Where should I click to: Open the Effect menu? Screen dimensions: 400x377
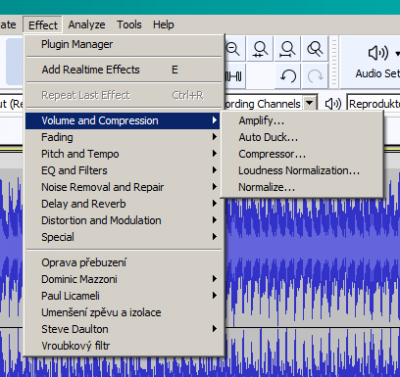pyautogui.click(x=43, y=25)
